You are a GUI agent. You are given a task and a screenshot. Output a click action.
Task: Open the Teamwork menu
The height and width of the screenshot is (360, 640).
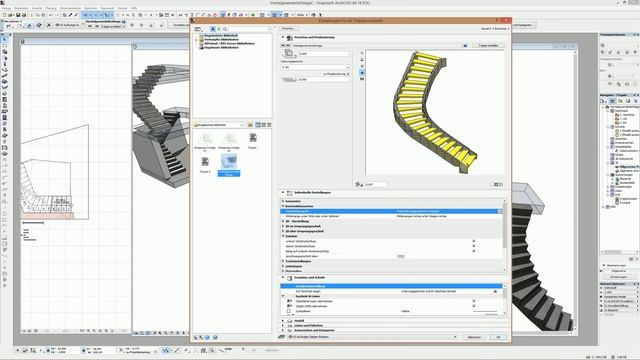tap(107, 8)
